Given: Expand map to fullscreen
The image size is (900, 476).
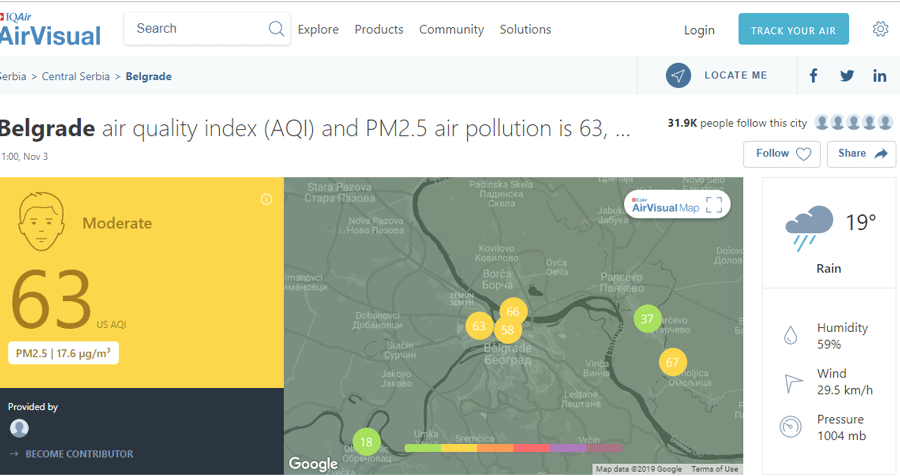Looking at the screenshot, I should (x=714, y=205).
